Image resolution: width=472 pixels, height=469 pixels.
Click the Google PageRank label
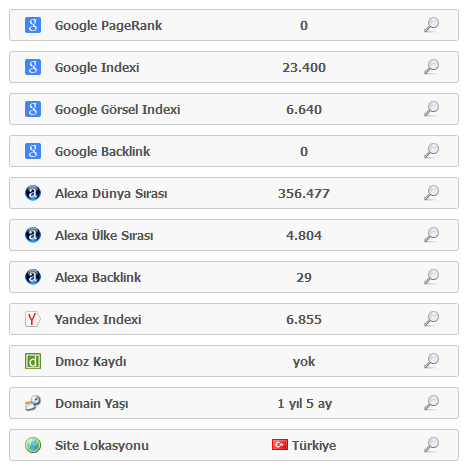pos(108,26)
